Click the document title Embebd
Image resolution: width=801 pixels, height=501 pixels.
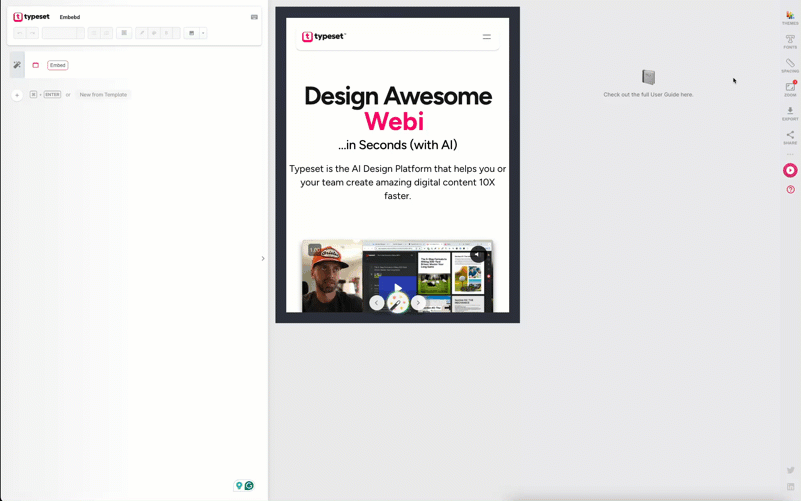click(x=69, y=17)
